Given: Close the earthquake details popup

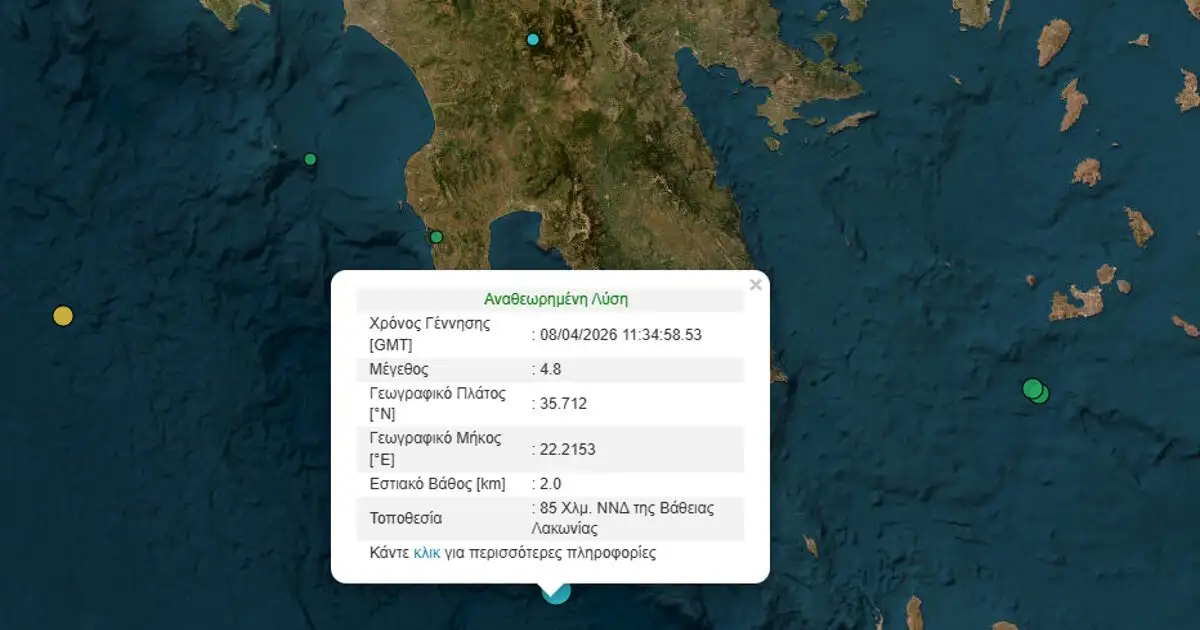Looking at the screenshot, I should pos(755,283).
